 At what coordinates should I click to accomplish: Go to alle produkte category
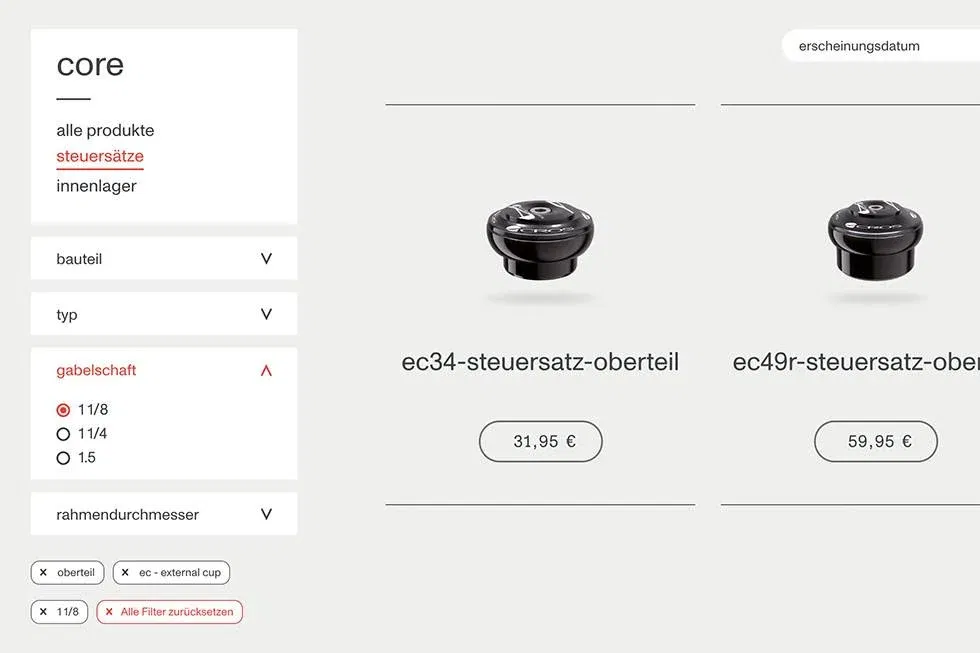pyautogui.click(x=105, y=130)
